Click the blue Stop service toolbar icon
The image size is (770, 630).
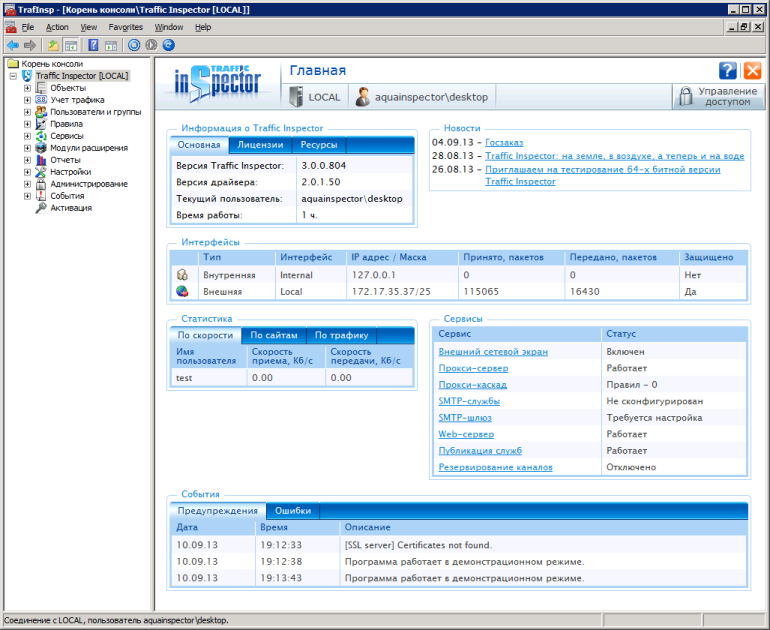click(134, 45)
